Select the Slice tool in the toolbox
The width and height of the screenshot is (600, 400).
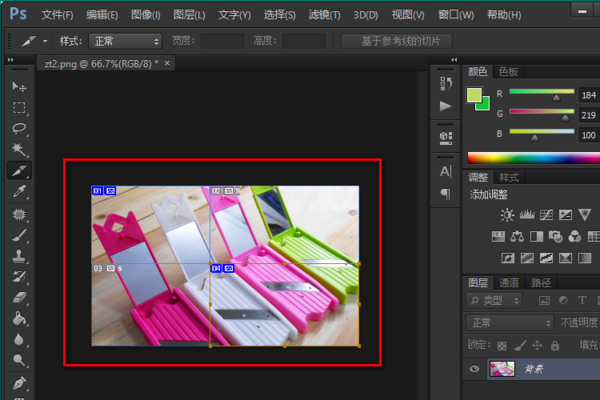[x=19, y=170]
